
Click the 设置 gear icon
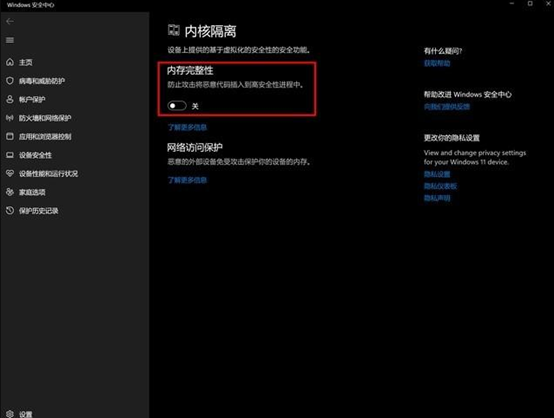pos(10,414)
